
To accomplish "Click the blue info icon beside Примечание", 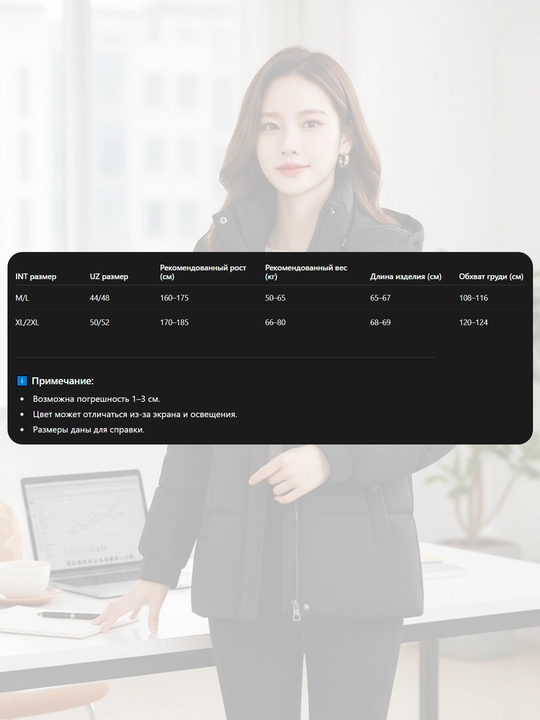I will 22,381.
